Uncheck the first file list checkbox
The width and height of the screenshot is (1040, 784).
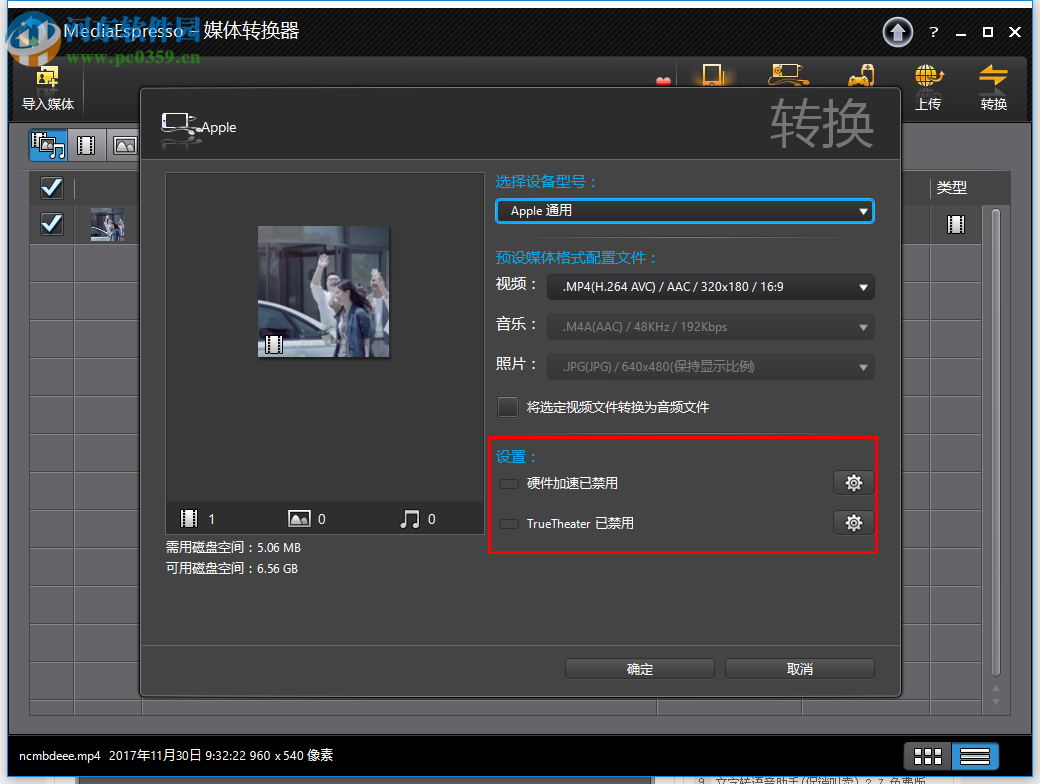(51, 187)
